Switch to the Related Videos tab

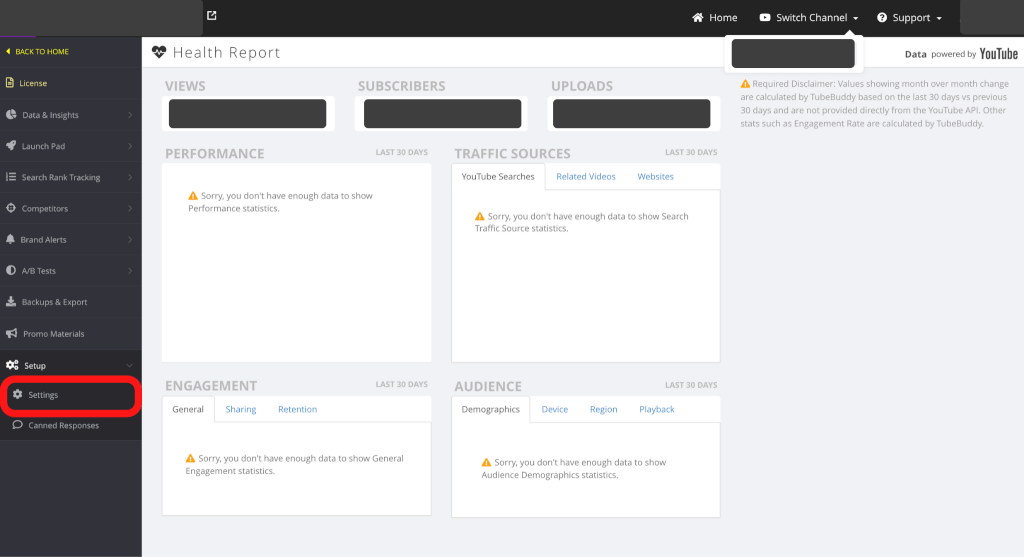586,177
